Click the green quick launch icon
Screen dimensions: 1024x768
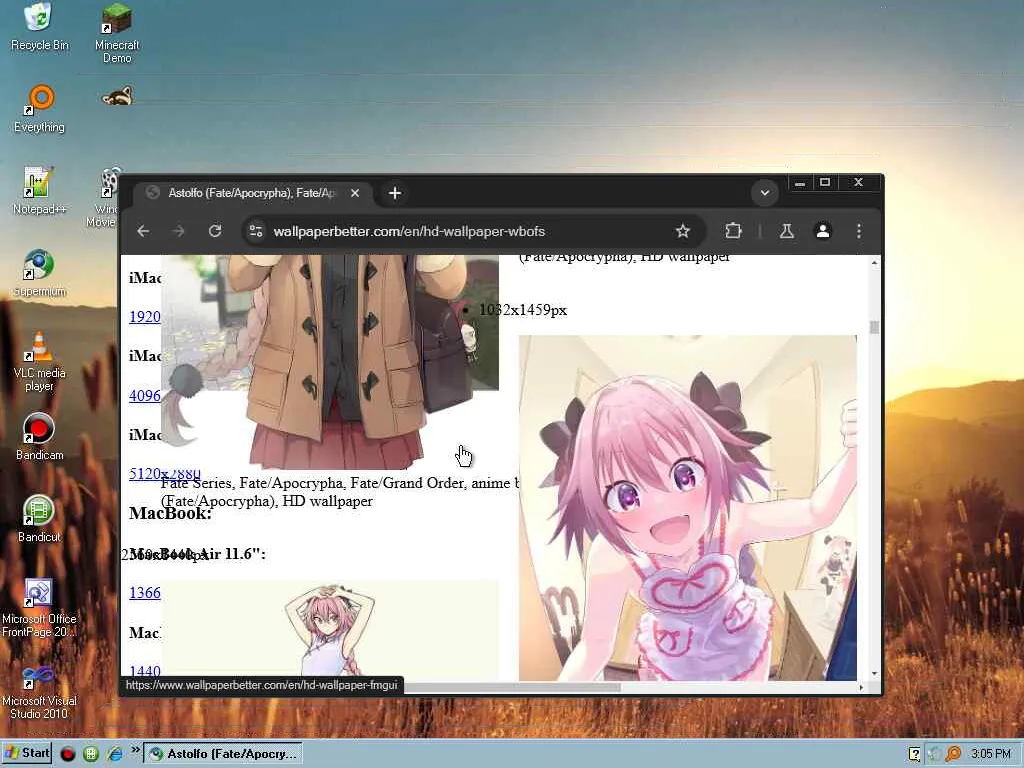[91, 754]
